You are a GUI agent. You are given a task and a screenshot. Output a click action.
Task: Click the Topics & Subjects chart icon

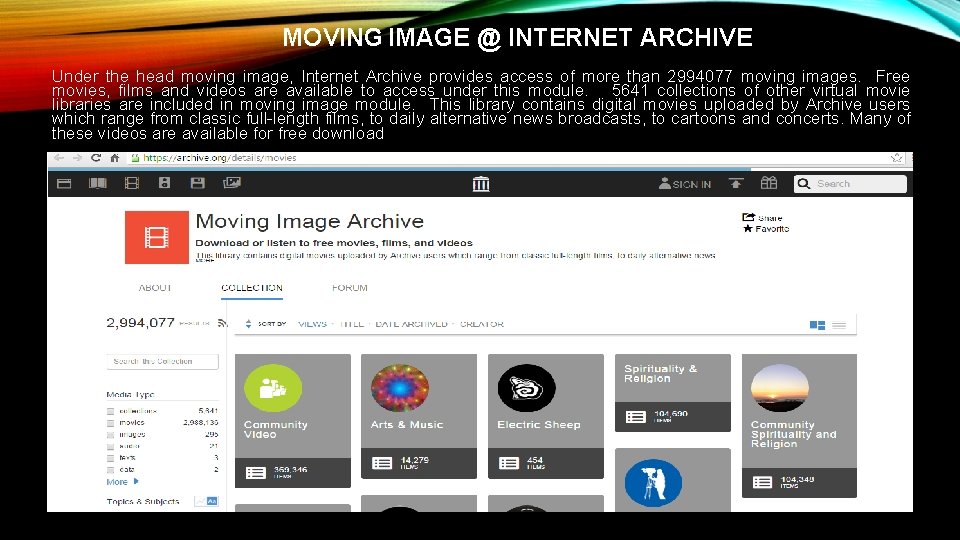click(200, 501)
